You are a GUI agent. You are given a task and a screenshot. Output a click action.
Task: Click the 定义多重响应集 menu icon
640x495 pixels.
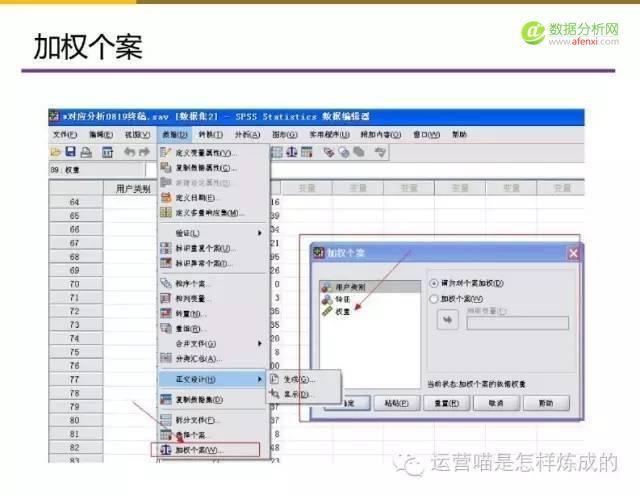coord(166,212)
